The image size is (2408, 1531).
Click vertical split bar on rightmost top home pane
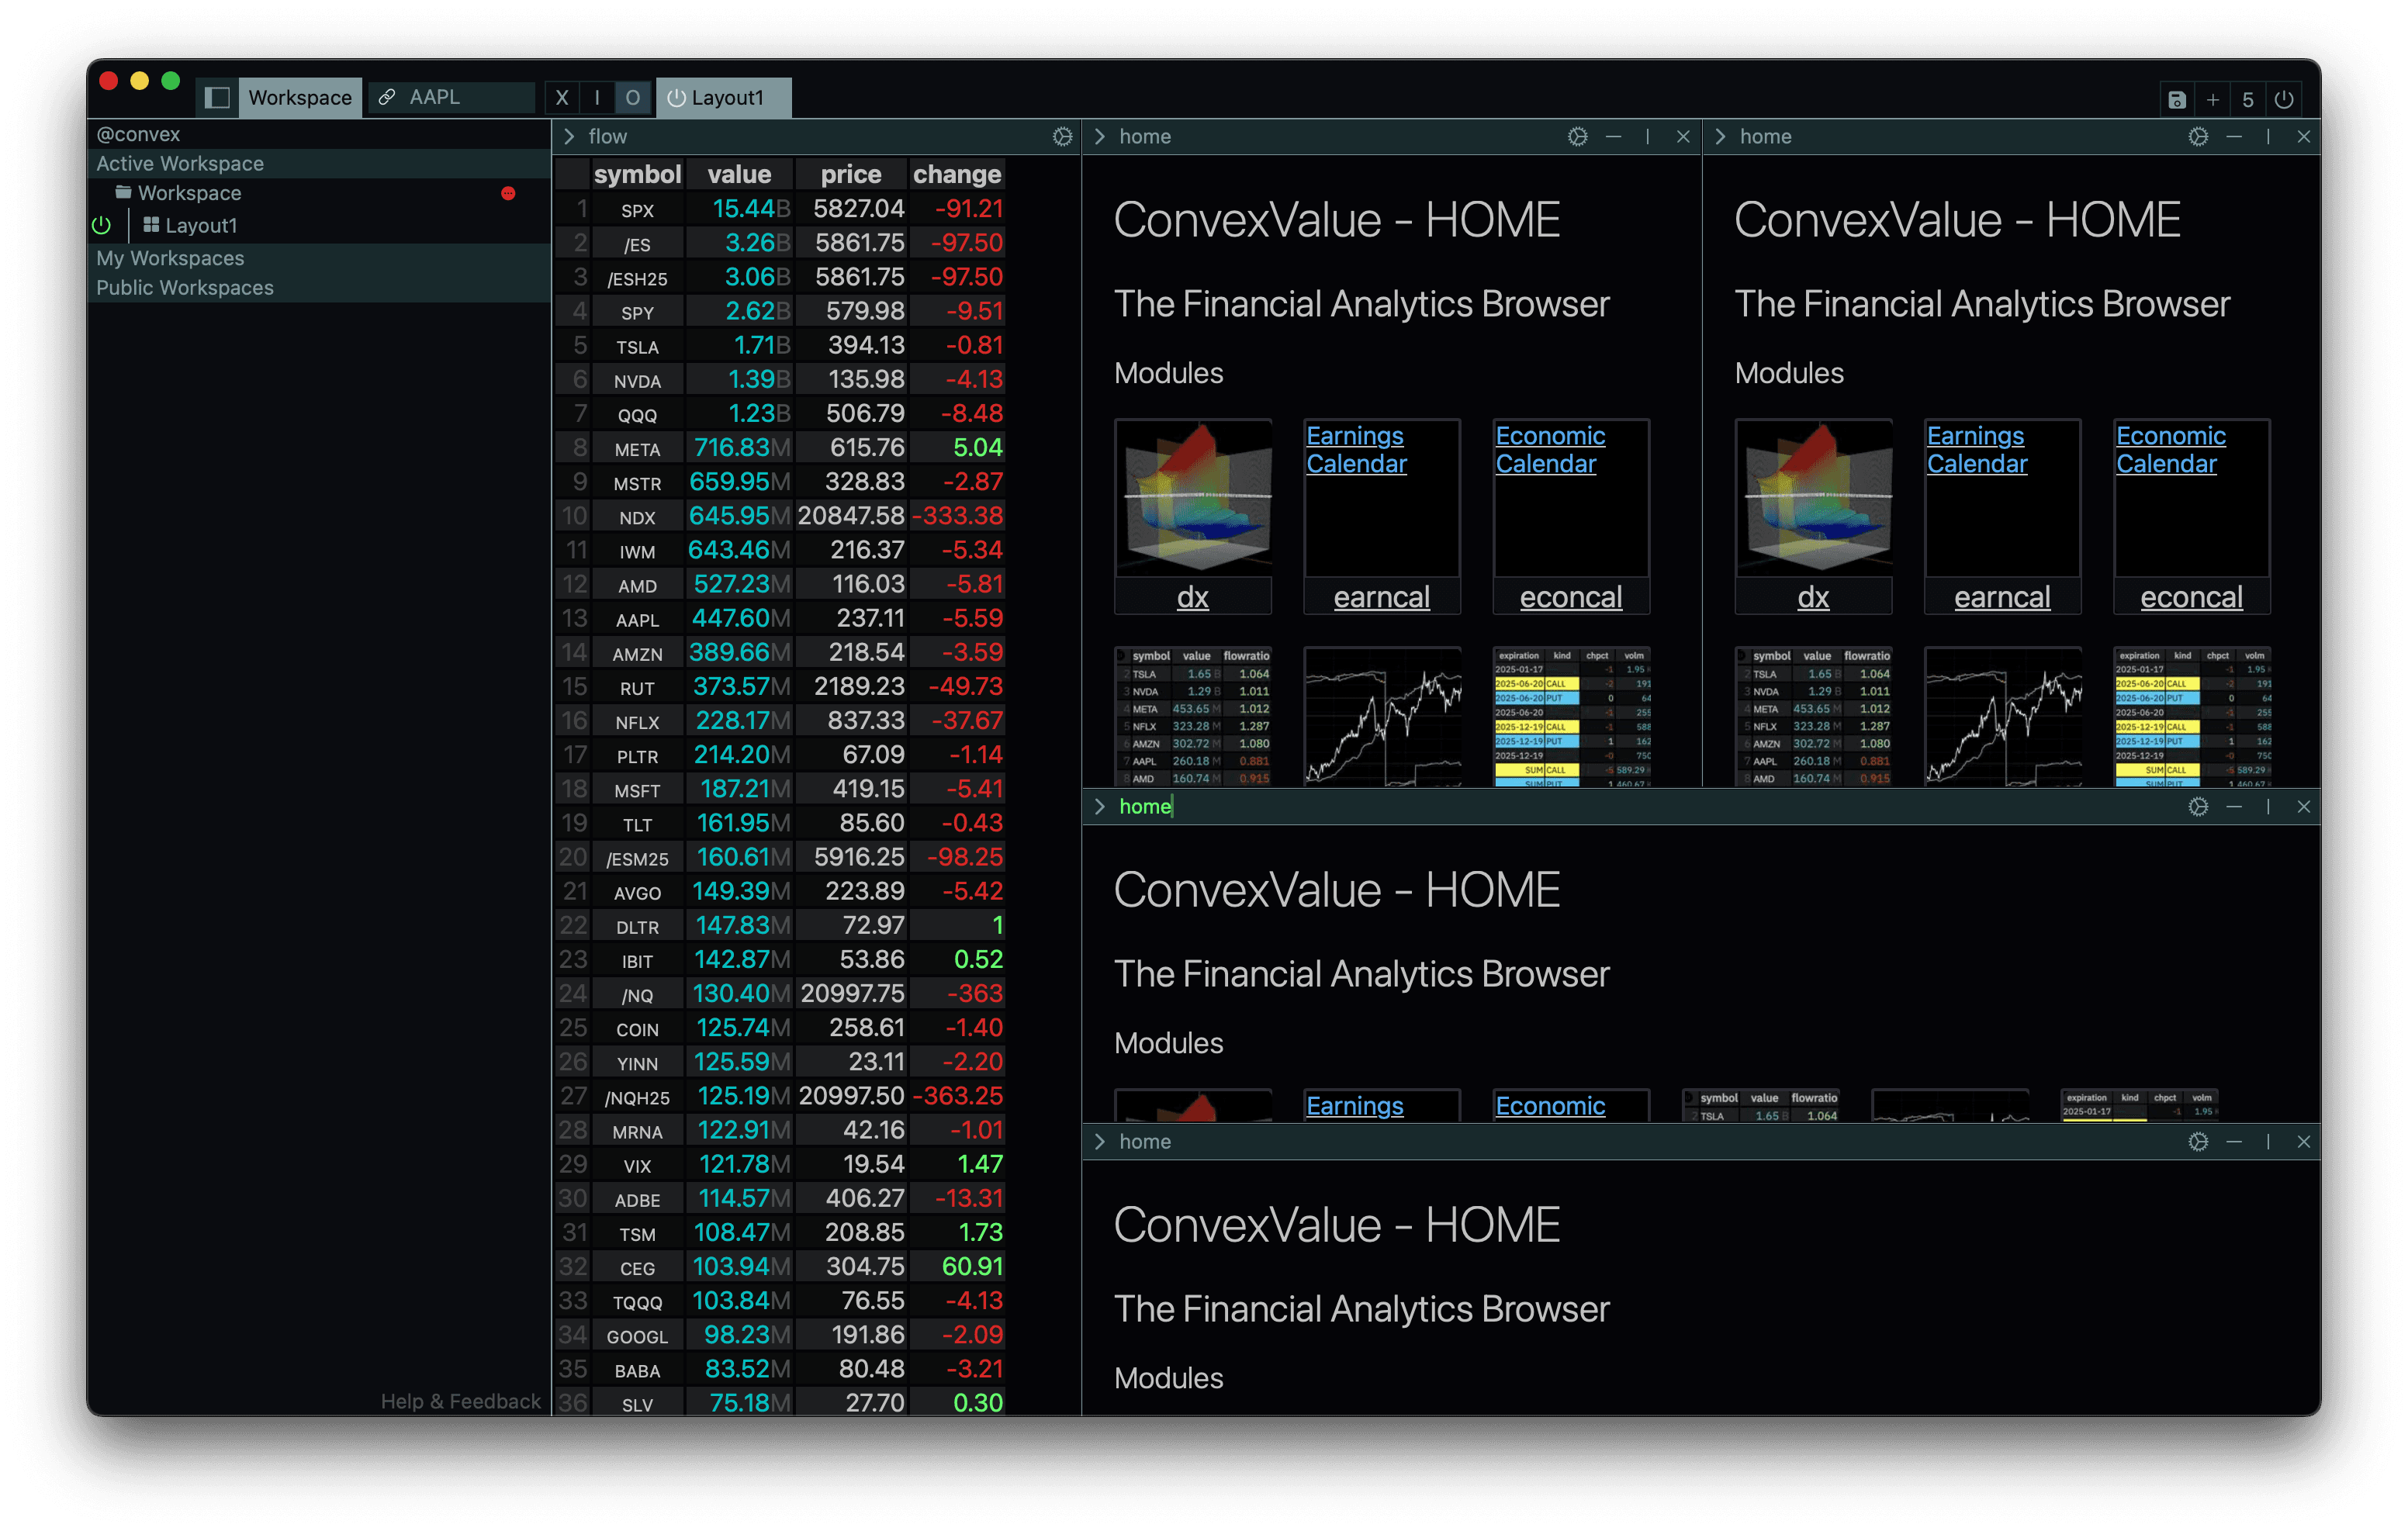(2269, 136)
